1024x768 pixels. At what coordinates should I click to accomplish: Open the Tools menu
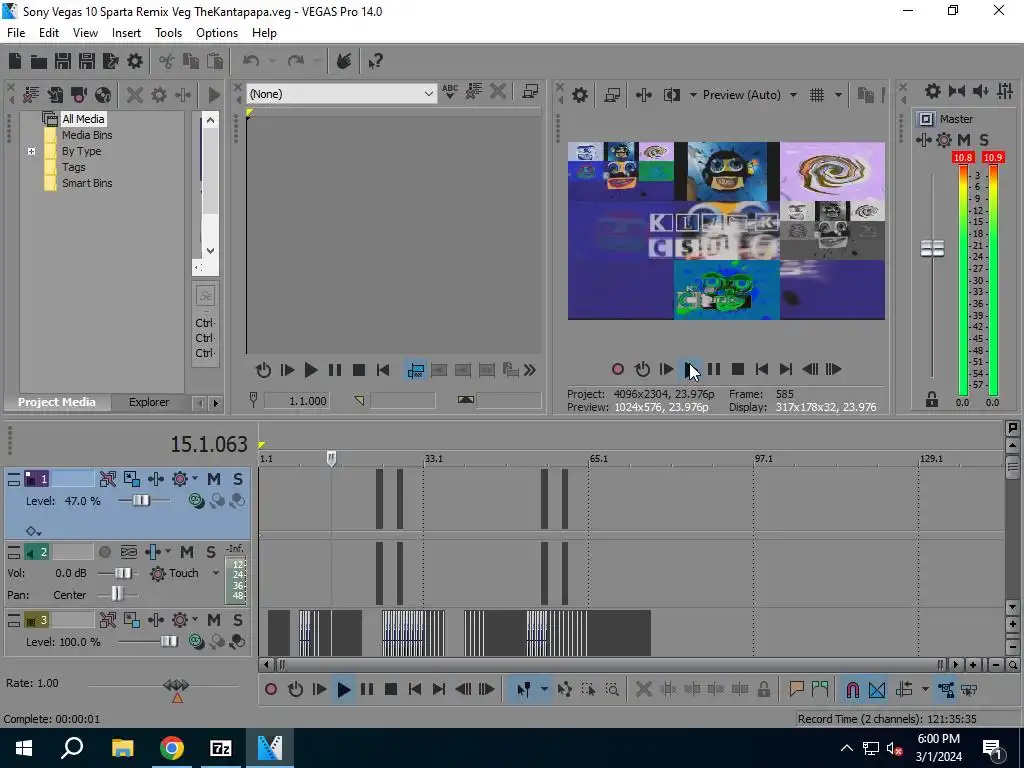pos(168,33)
